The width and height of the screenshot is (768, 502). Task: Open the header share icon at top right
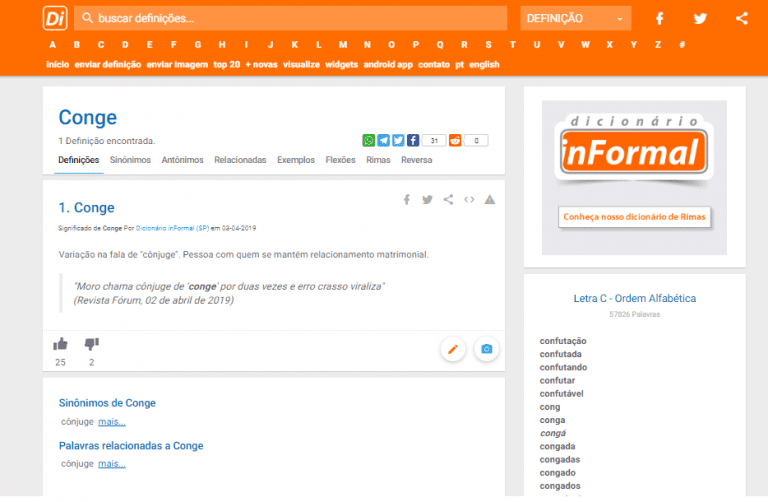tap(741, 18)
